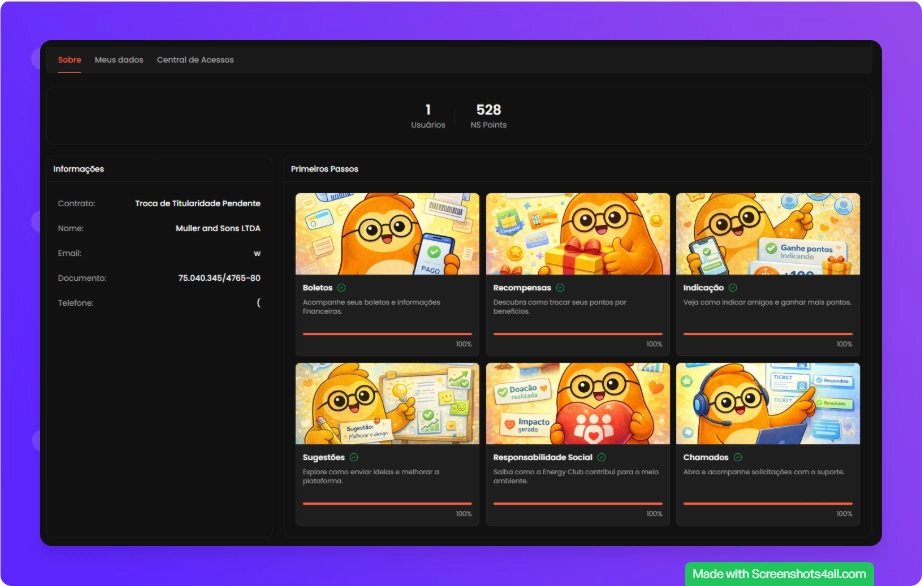Screen dimensions: 922x586
Task: Open the Sugestões card illustration
Action: (x=387, y=403)
